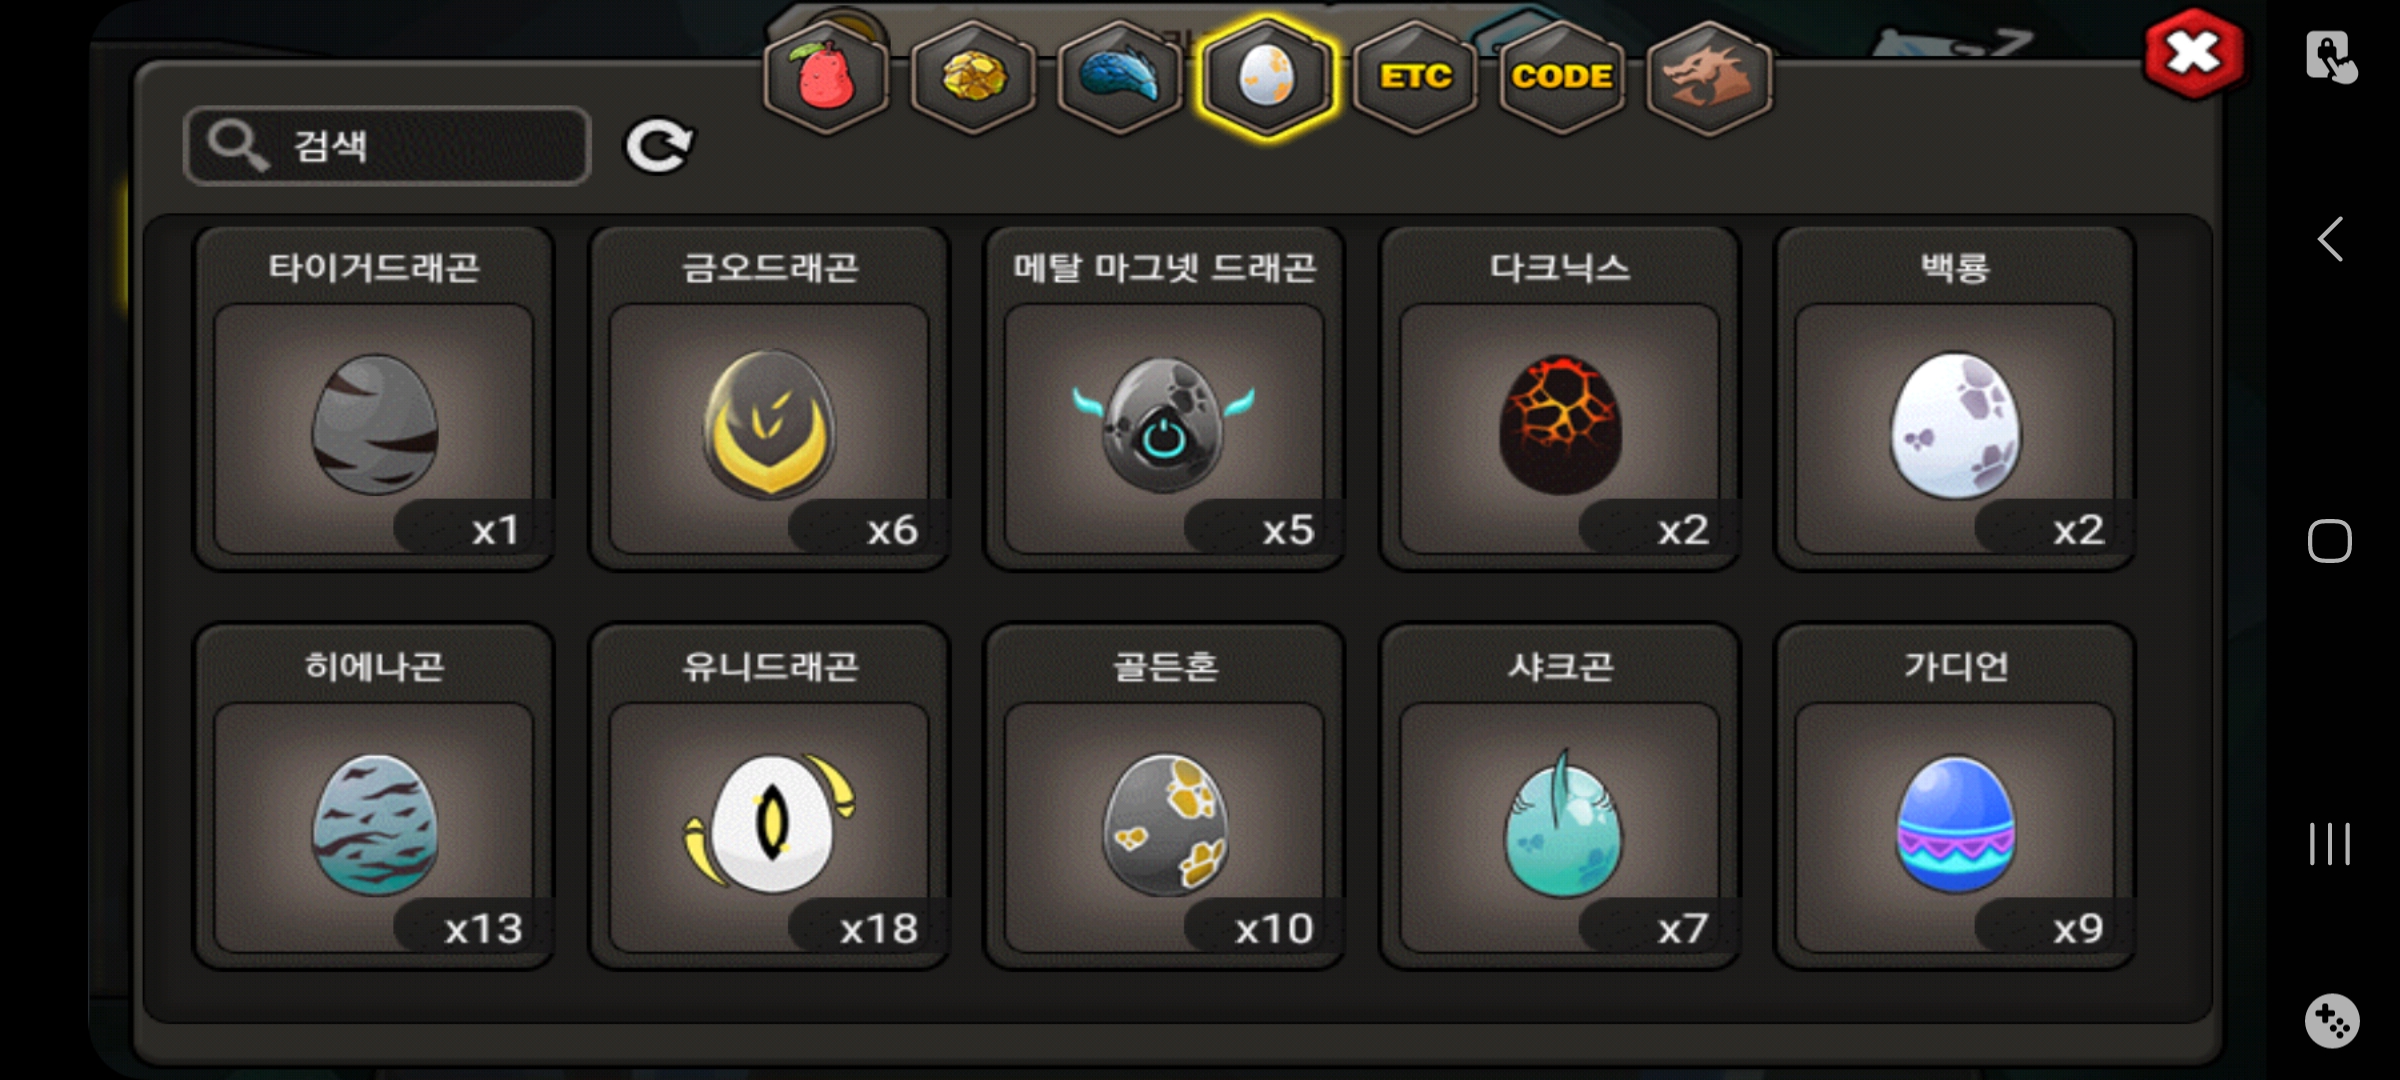The width and height of the screenshot is (2400, 1080).
Task: Open the blue dragon scale tab
Action: pos(1120,77)
